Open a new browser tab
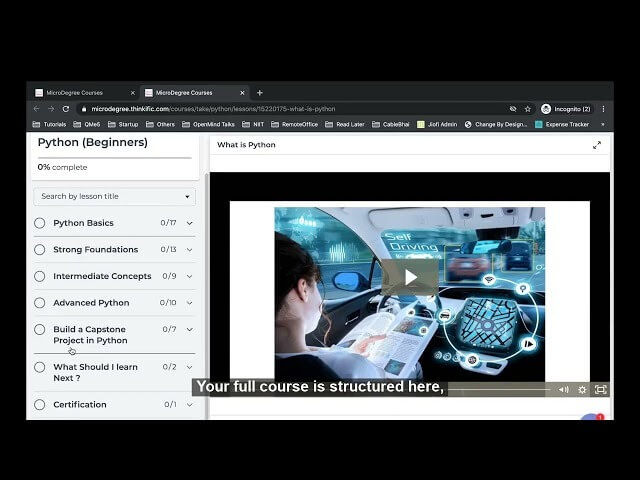 click(260, 92)
